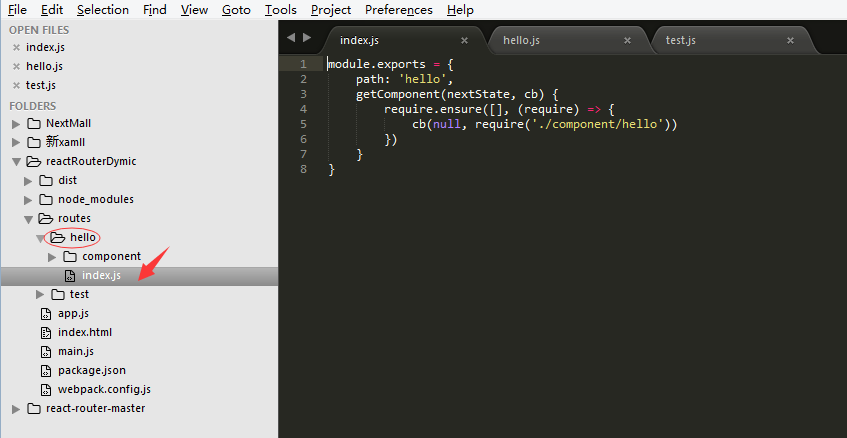Open app.js from the sidebar
The image size is (847, 438).
coord(73,313)
